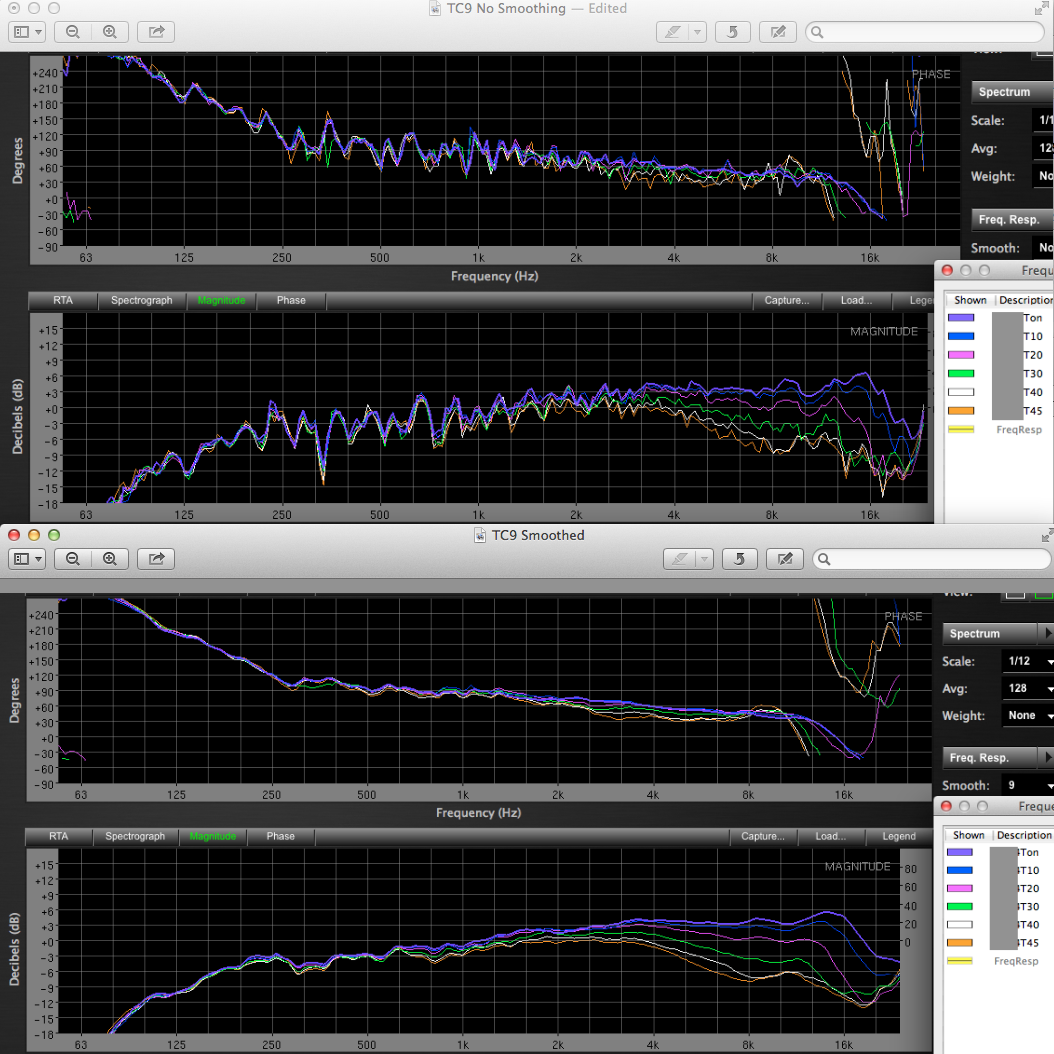This screenshot has height=1054, width=1054.
Task: Click Spectrum header in upper analyzer panel
Action: [x=1012, y=92]
